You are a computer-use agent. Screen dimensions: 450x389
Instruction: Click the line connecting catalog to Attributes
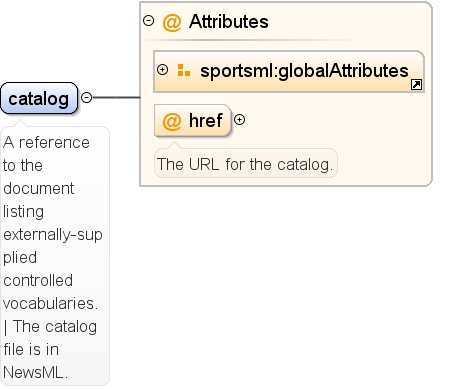pyautogui.click(x=116, y=97)
